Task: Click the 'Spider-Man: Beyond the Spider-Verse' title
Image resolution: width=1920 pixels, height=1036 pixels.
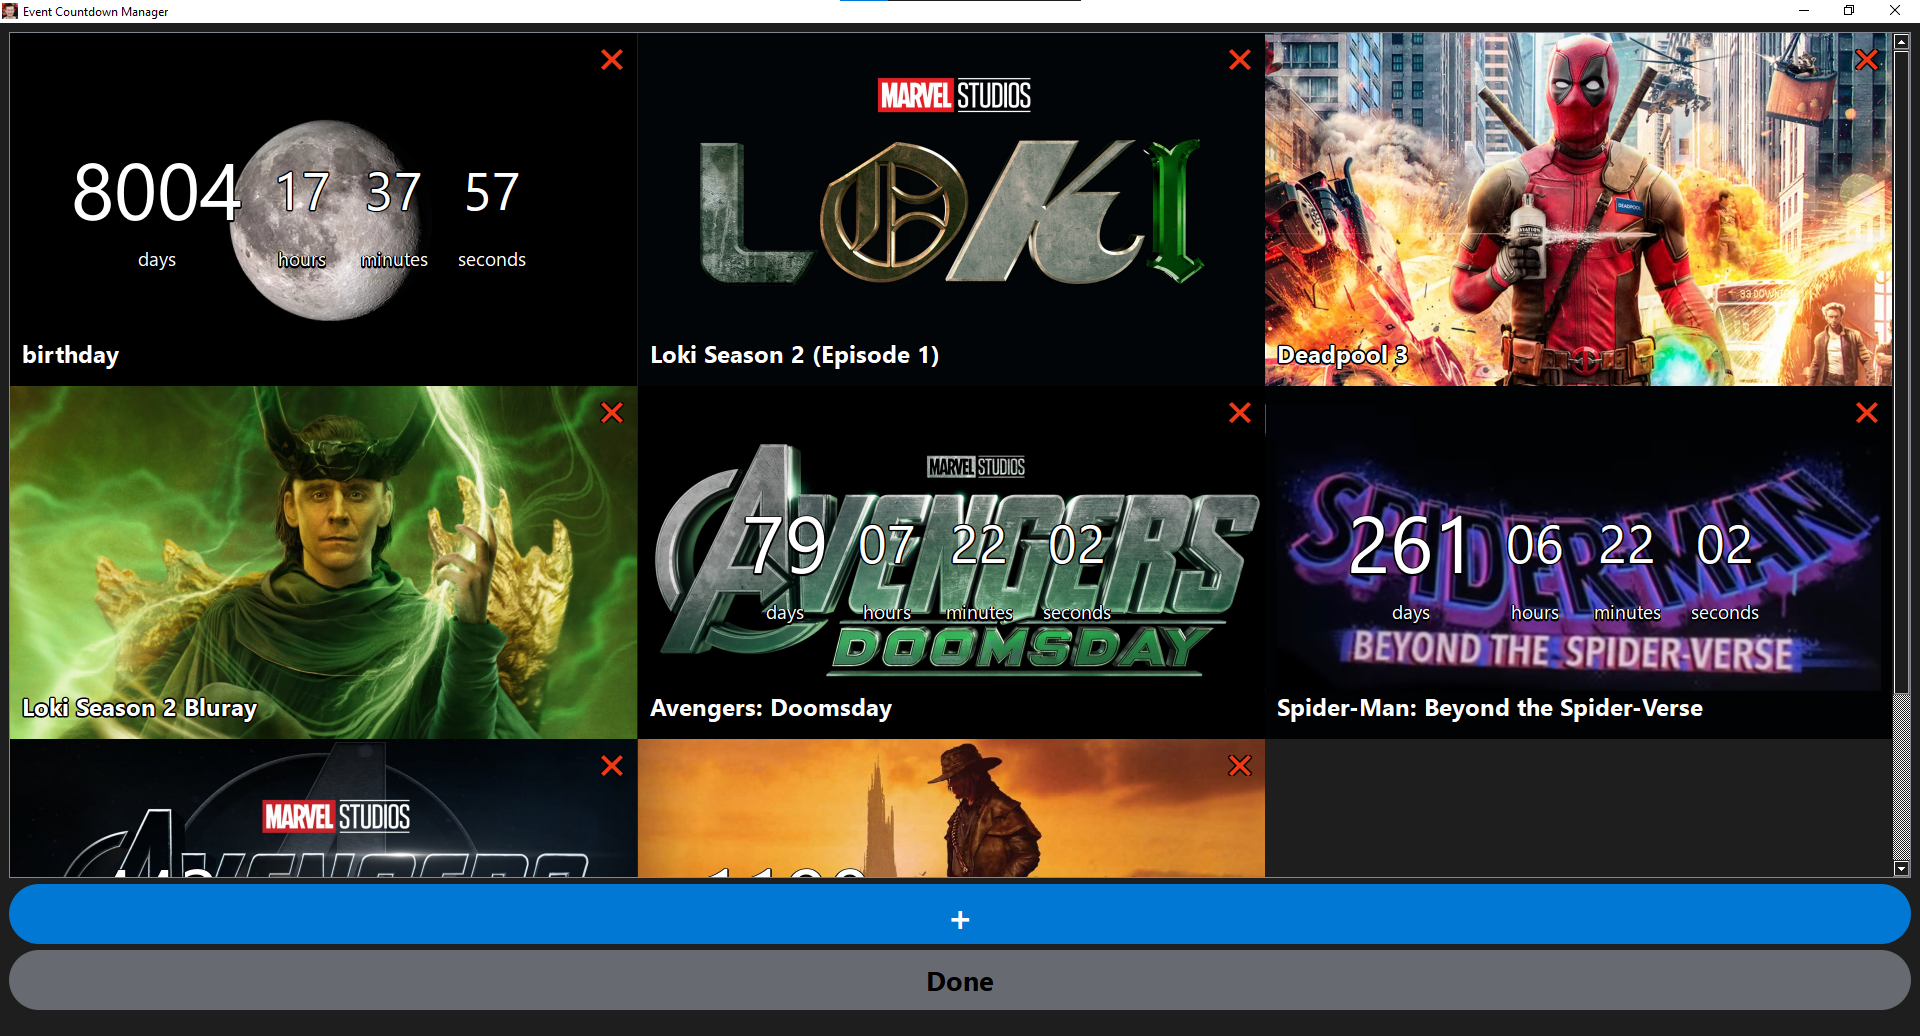Action: (1490, 708)
